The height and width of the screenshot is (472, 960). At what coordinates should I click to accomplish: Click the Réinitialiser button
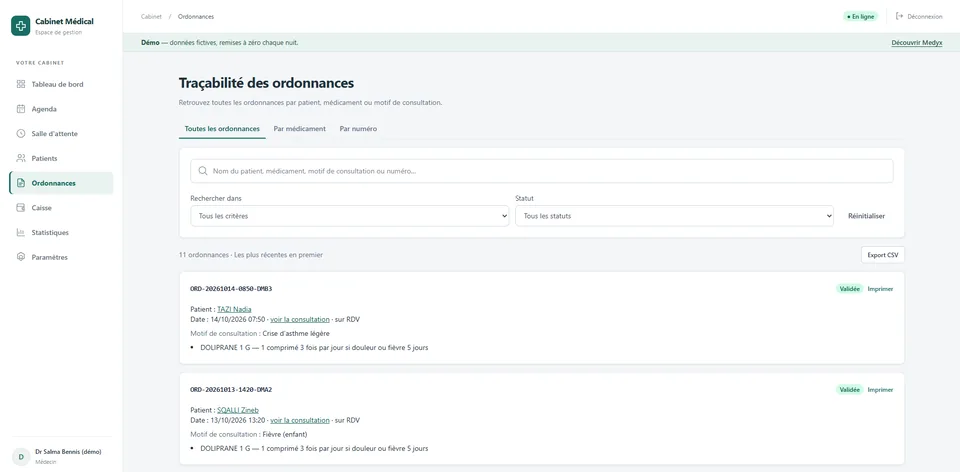866,216
